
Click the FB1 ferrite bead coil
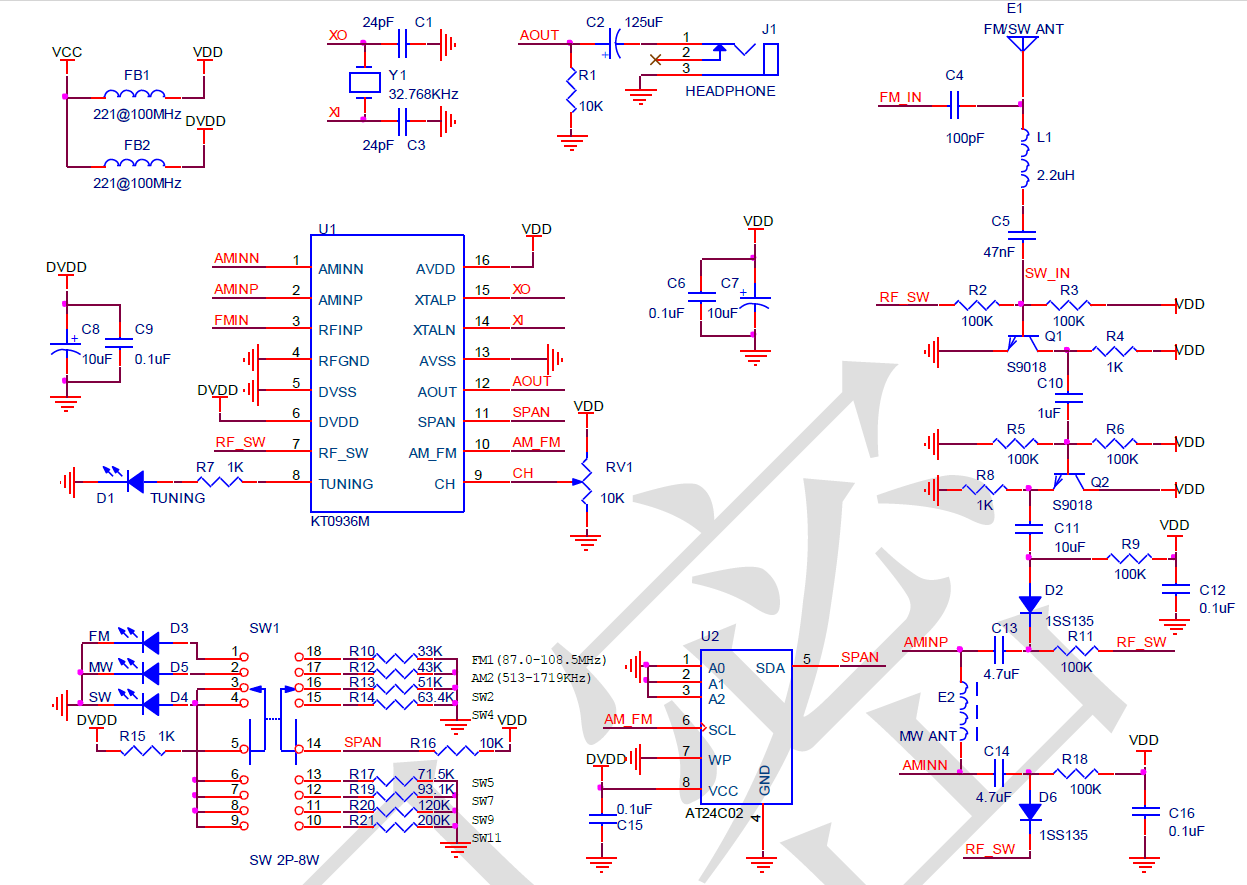[x=136, y=95]
